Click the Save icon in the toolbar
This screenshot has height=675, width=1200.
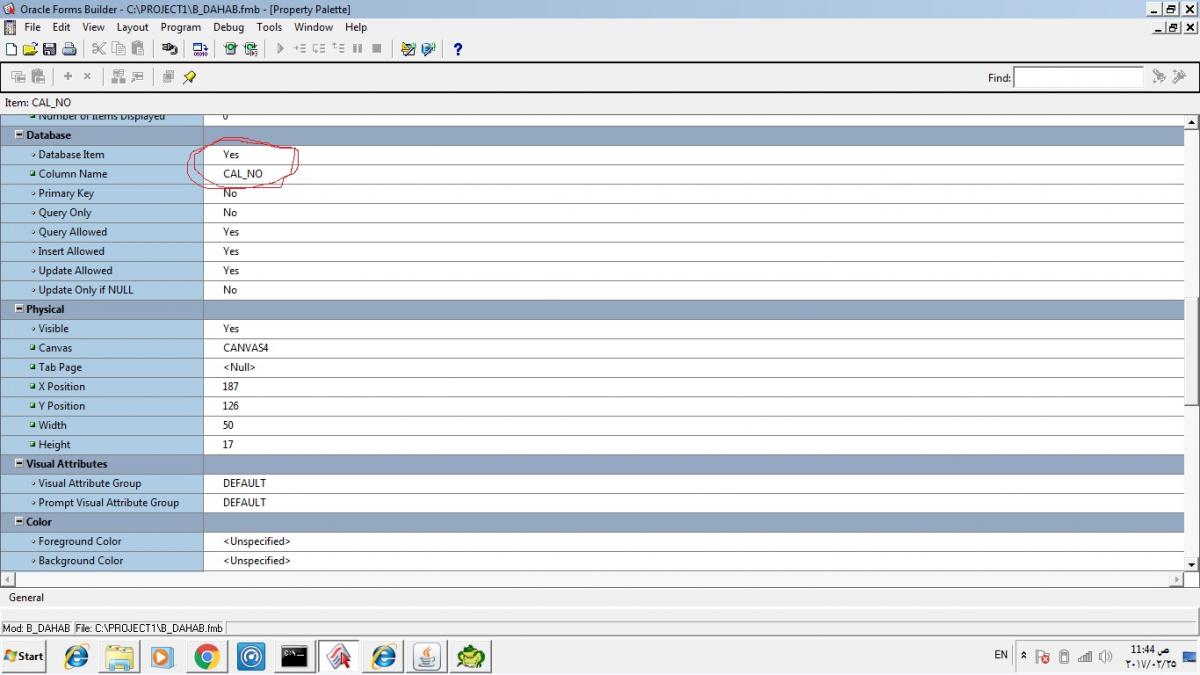coord(49,48)
